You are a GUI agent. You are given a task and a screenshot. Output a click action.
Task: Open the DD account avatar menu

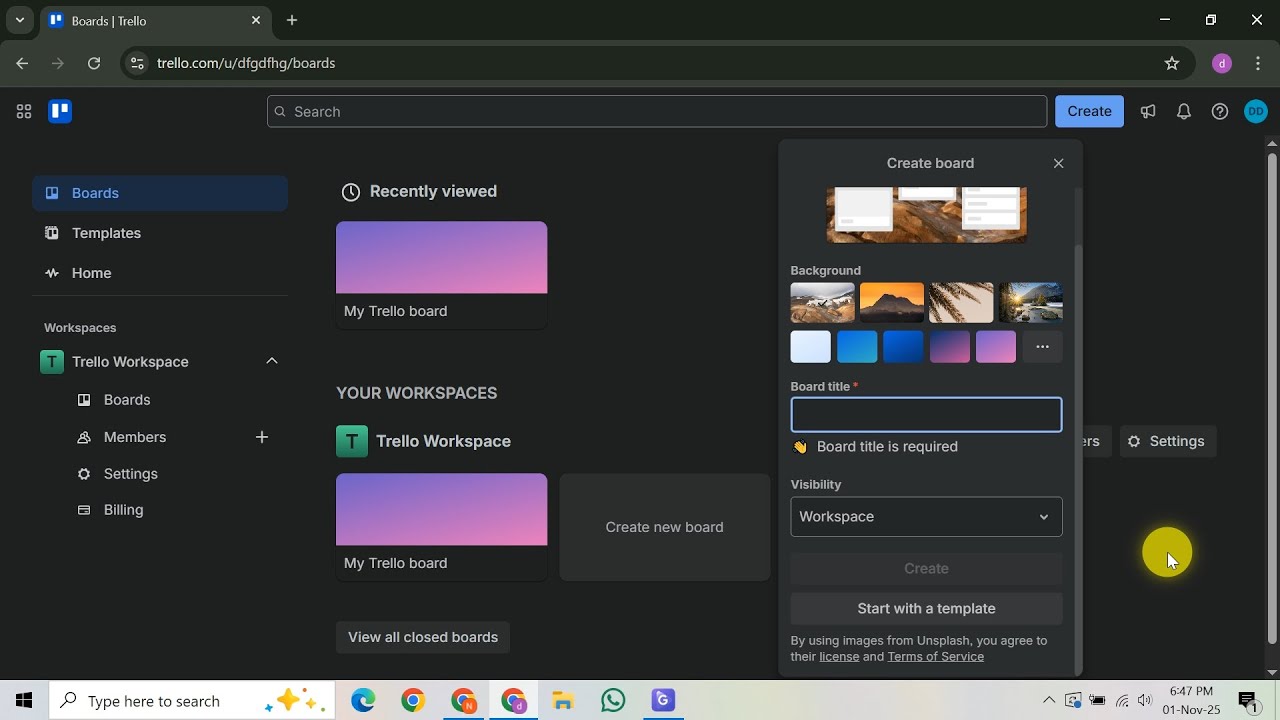[1256, 112]
